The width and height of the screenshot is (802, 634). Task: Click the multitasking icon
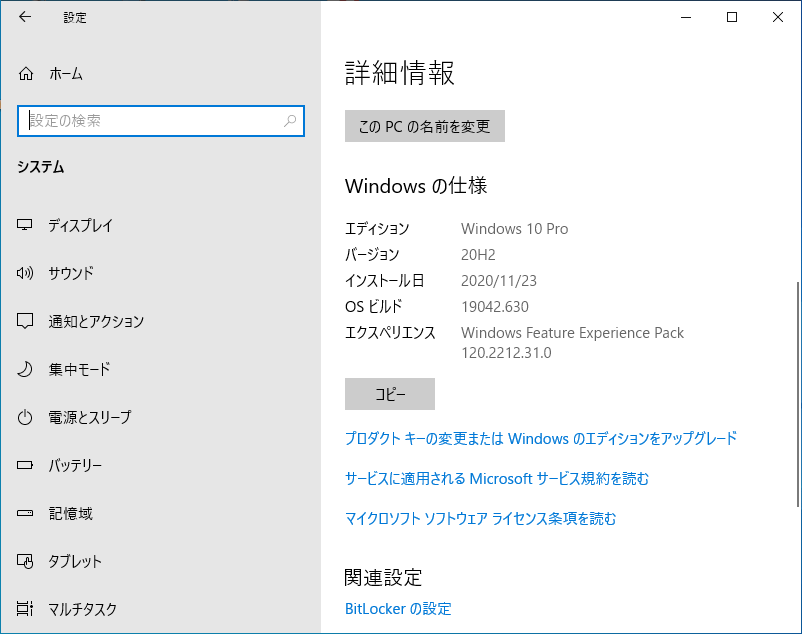click(x=25, y=608)
